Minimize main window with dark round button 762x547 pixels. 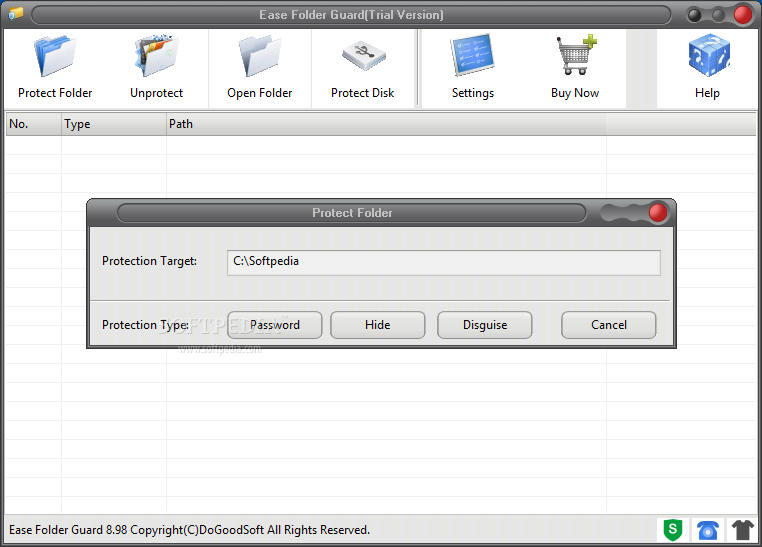click(x=694, y=16)
